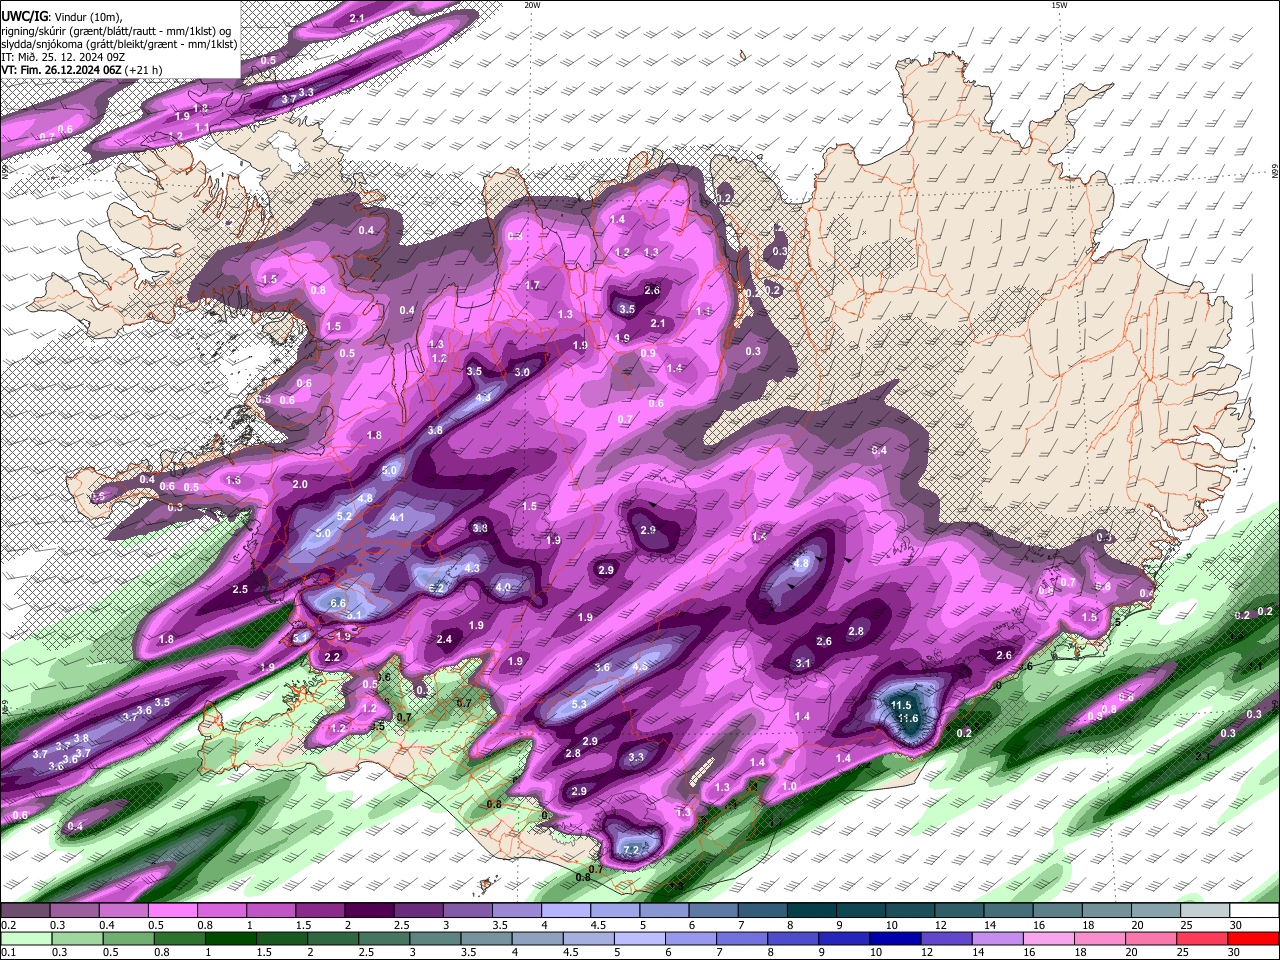This screenshot has height=960, width=1280.
Task: Pick the light lavender 4–4.5 snow scale swatch
Action: point(566,911)
